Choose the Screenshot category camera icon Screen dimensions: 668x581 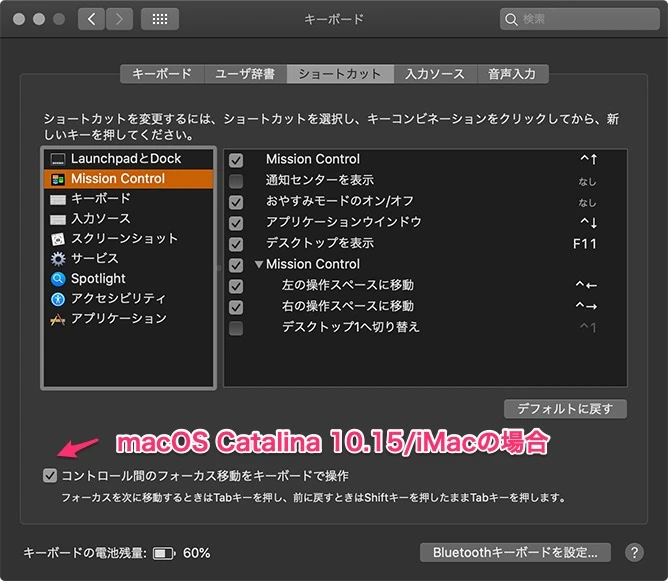point(57,239)
